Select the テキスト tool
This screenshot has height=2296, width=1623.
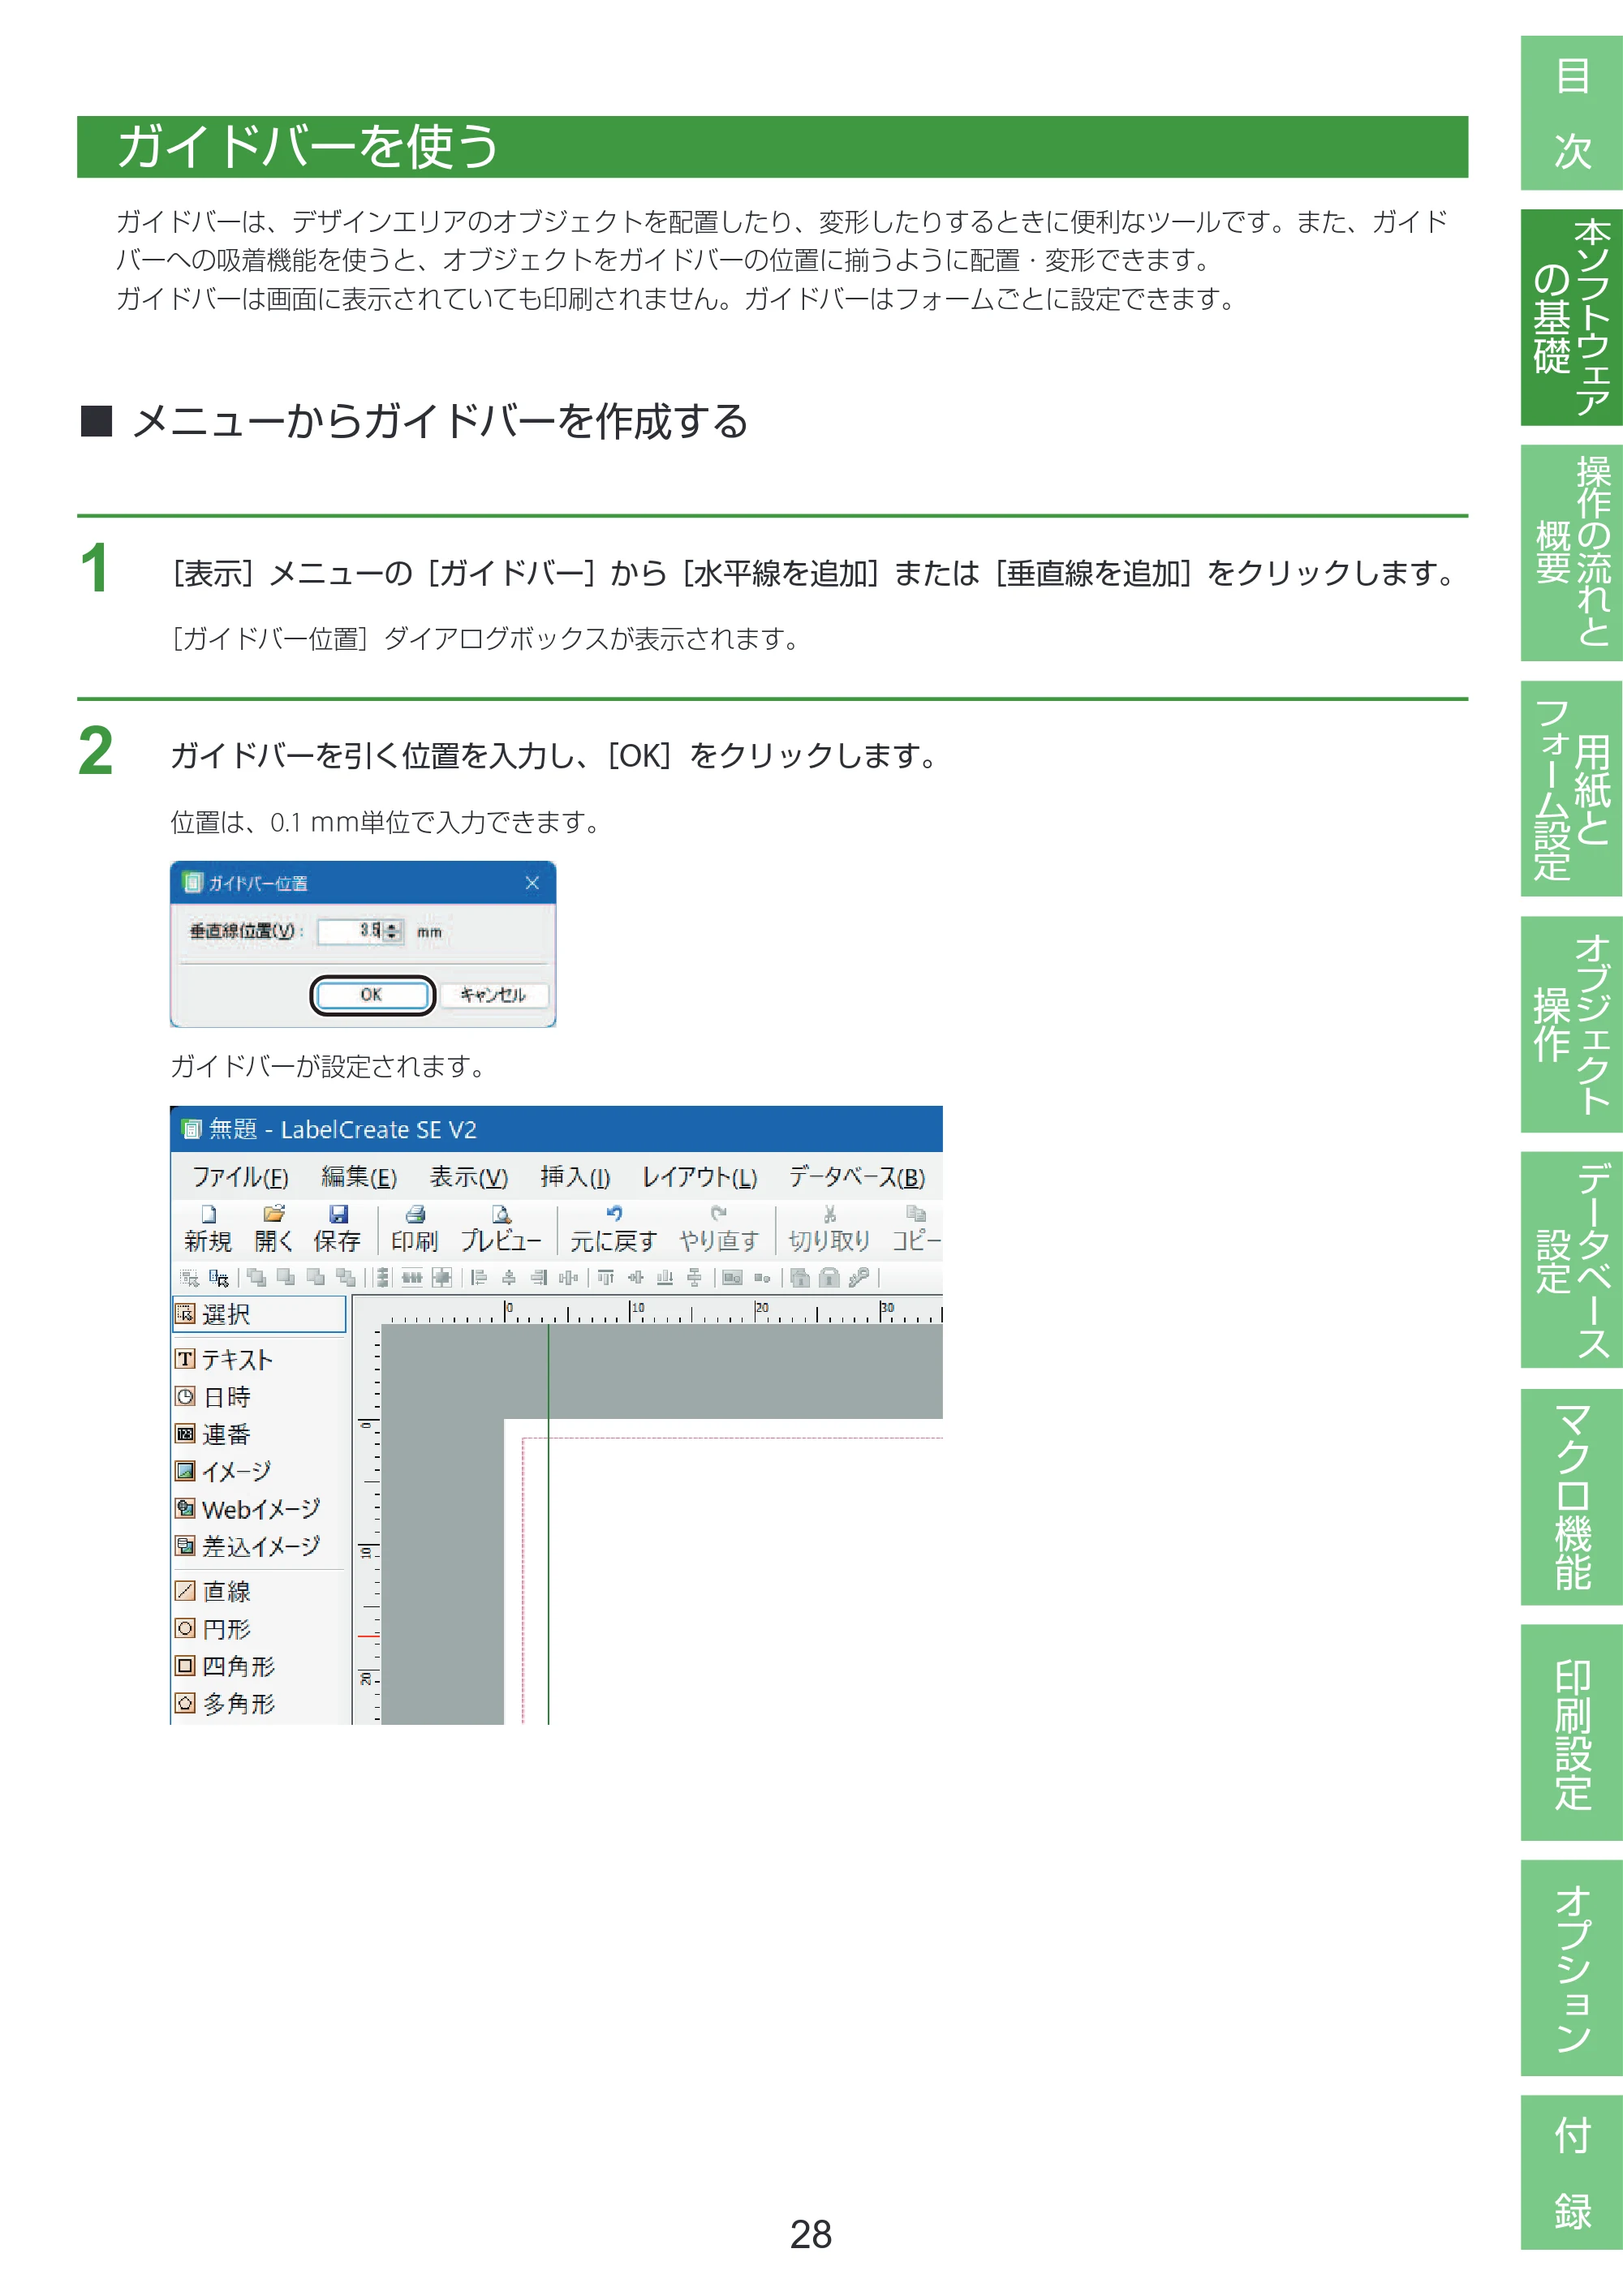tap(224, 1359)
